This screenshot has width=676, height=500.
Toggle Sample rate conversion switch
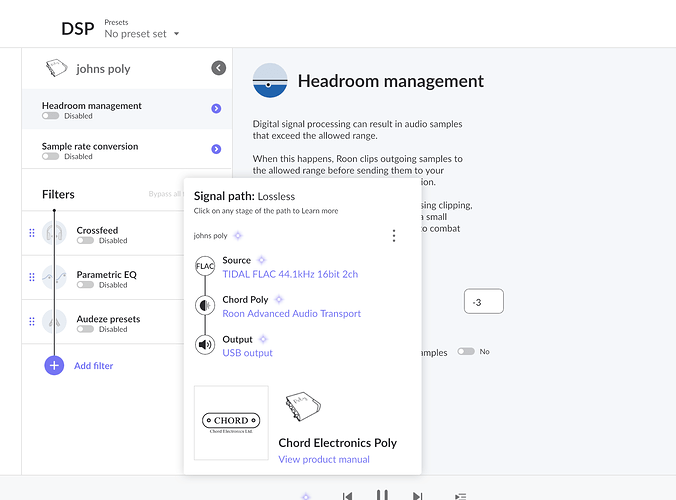[x=50, y=156]
